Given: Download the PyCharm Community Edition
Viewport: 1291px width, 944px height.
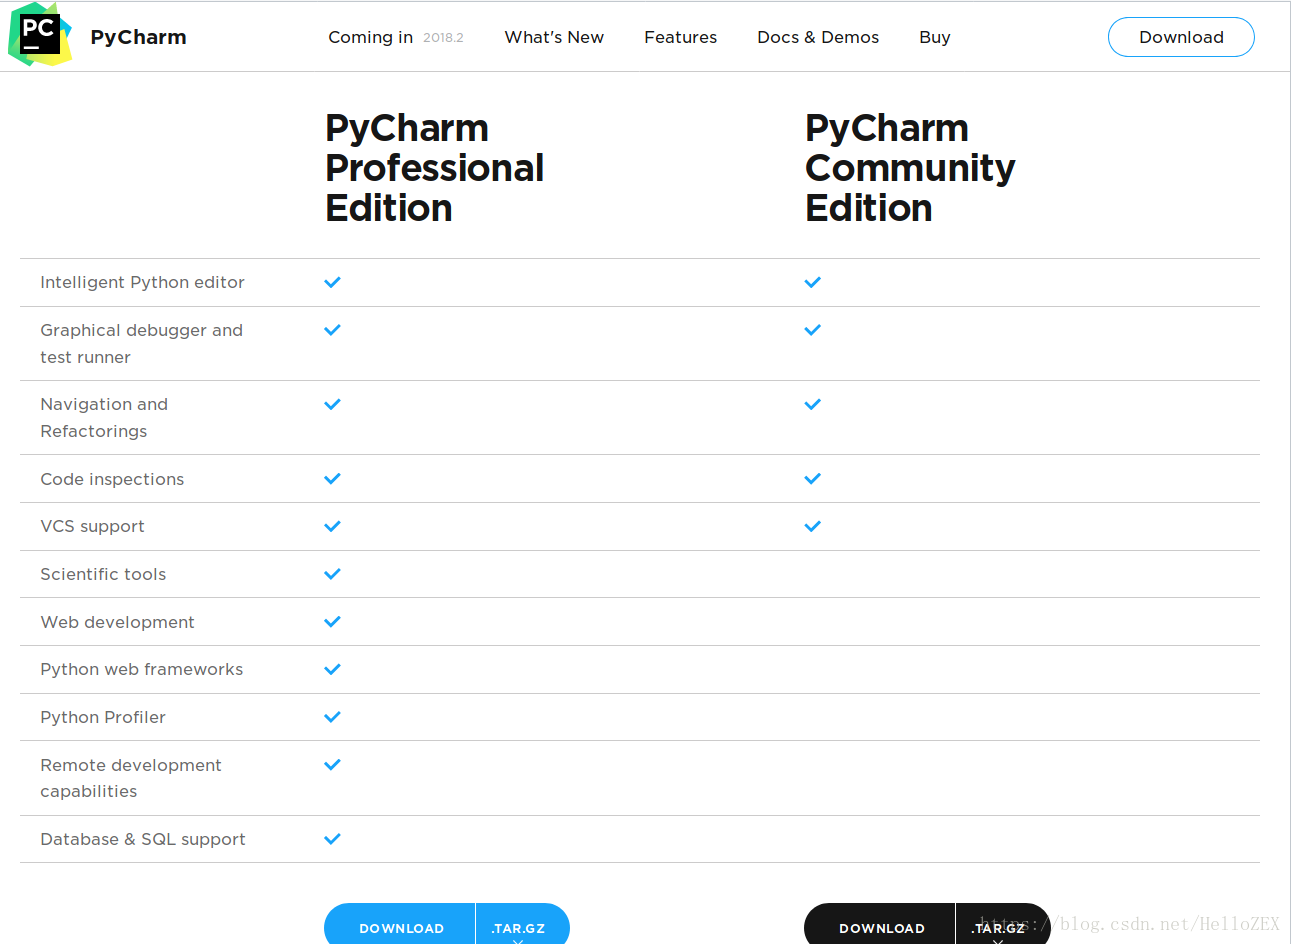Looking at the screenshot, I should click(x=881, y=928).
